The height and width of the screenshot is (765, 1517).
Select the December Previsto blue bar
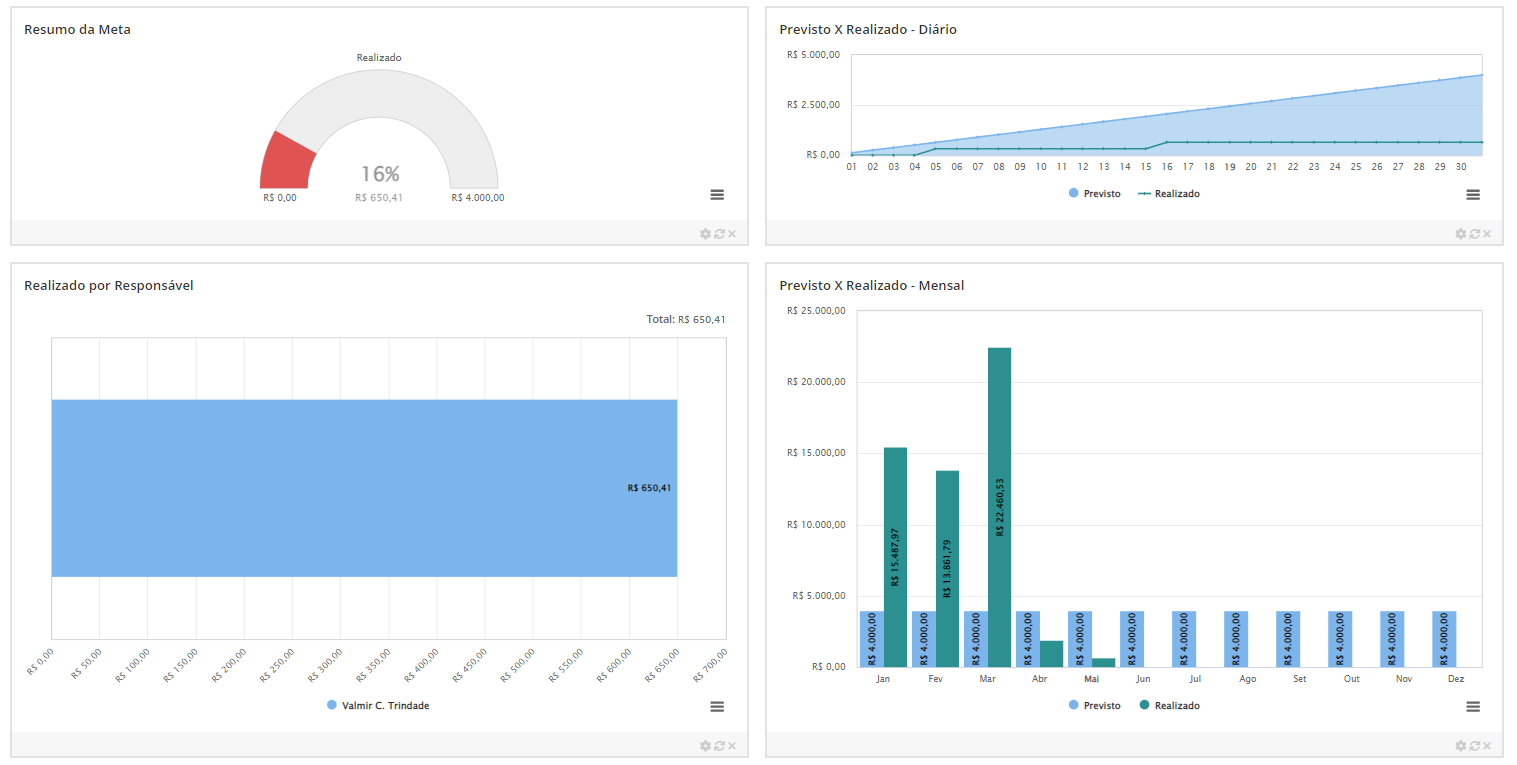[1443, 639]
